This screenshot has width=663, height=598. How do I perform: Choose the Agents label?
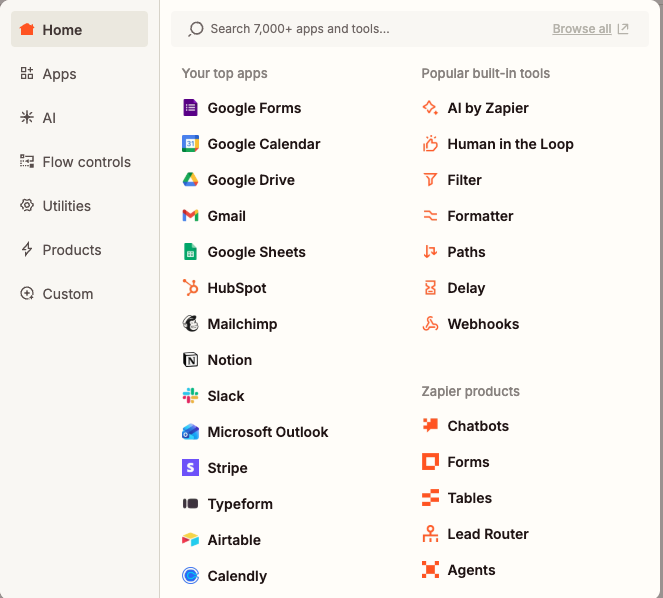click(x=471, y=570)
